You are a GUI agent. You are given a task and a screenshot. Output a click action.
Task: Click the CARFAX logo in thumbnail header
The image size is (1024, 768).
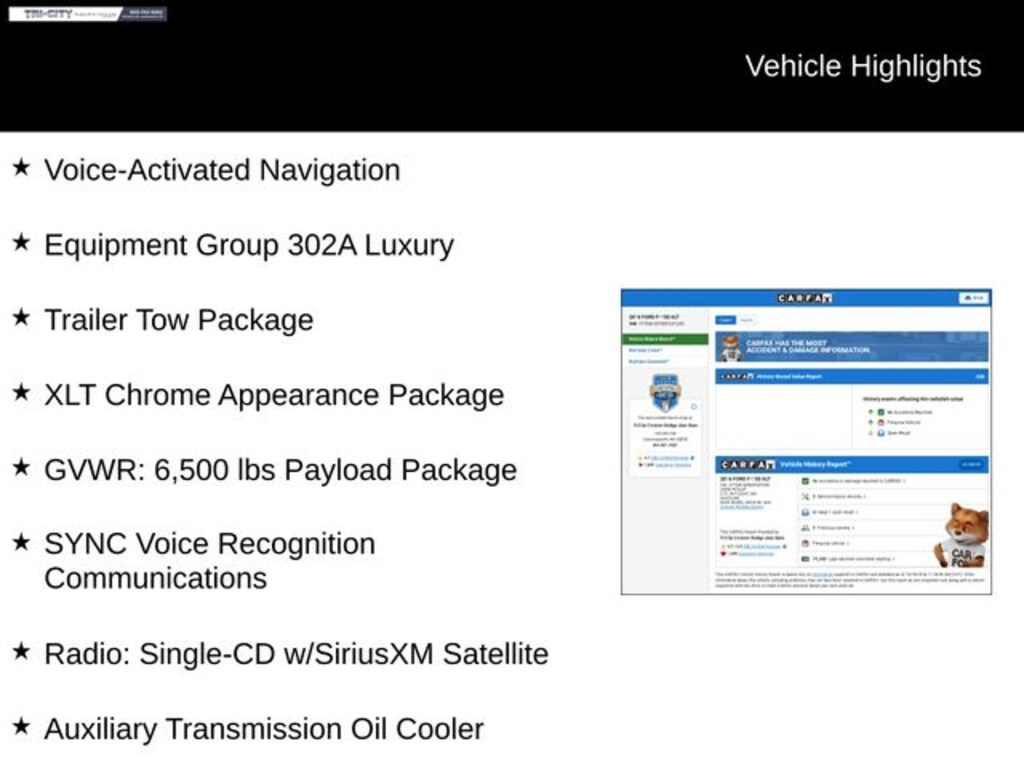point(805,298)
